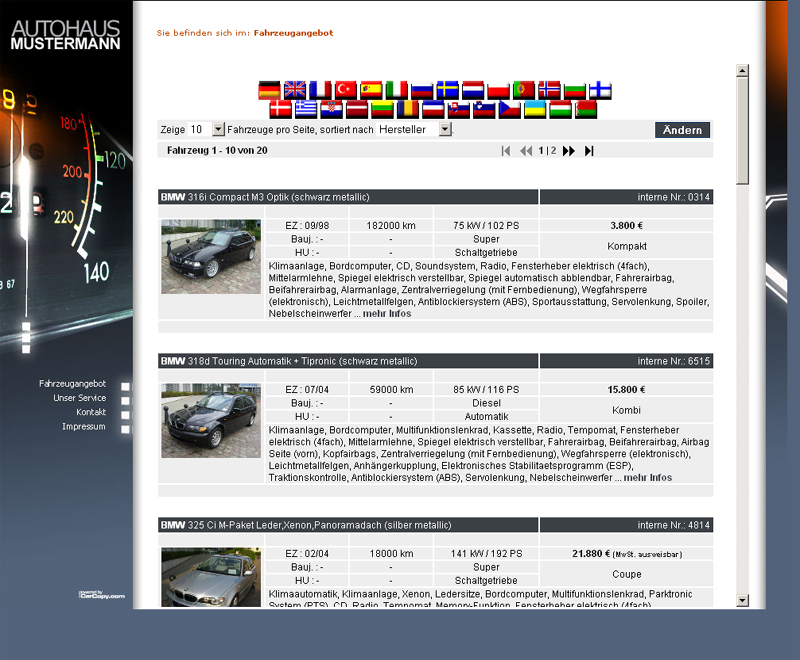Select the Slovenian flag language
Image resolution: width=800 pixels, height=660 pixels.
[484, 109]
